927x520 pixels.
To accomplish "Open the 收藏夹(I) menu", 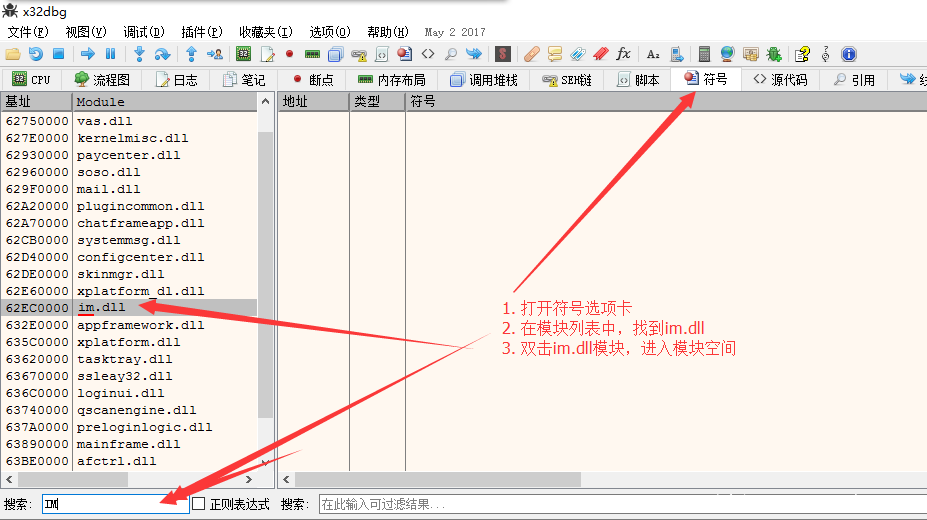I will point(265,32).
